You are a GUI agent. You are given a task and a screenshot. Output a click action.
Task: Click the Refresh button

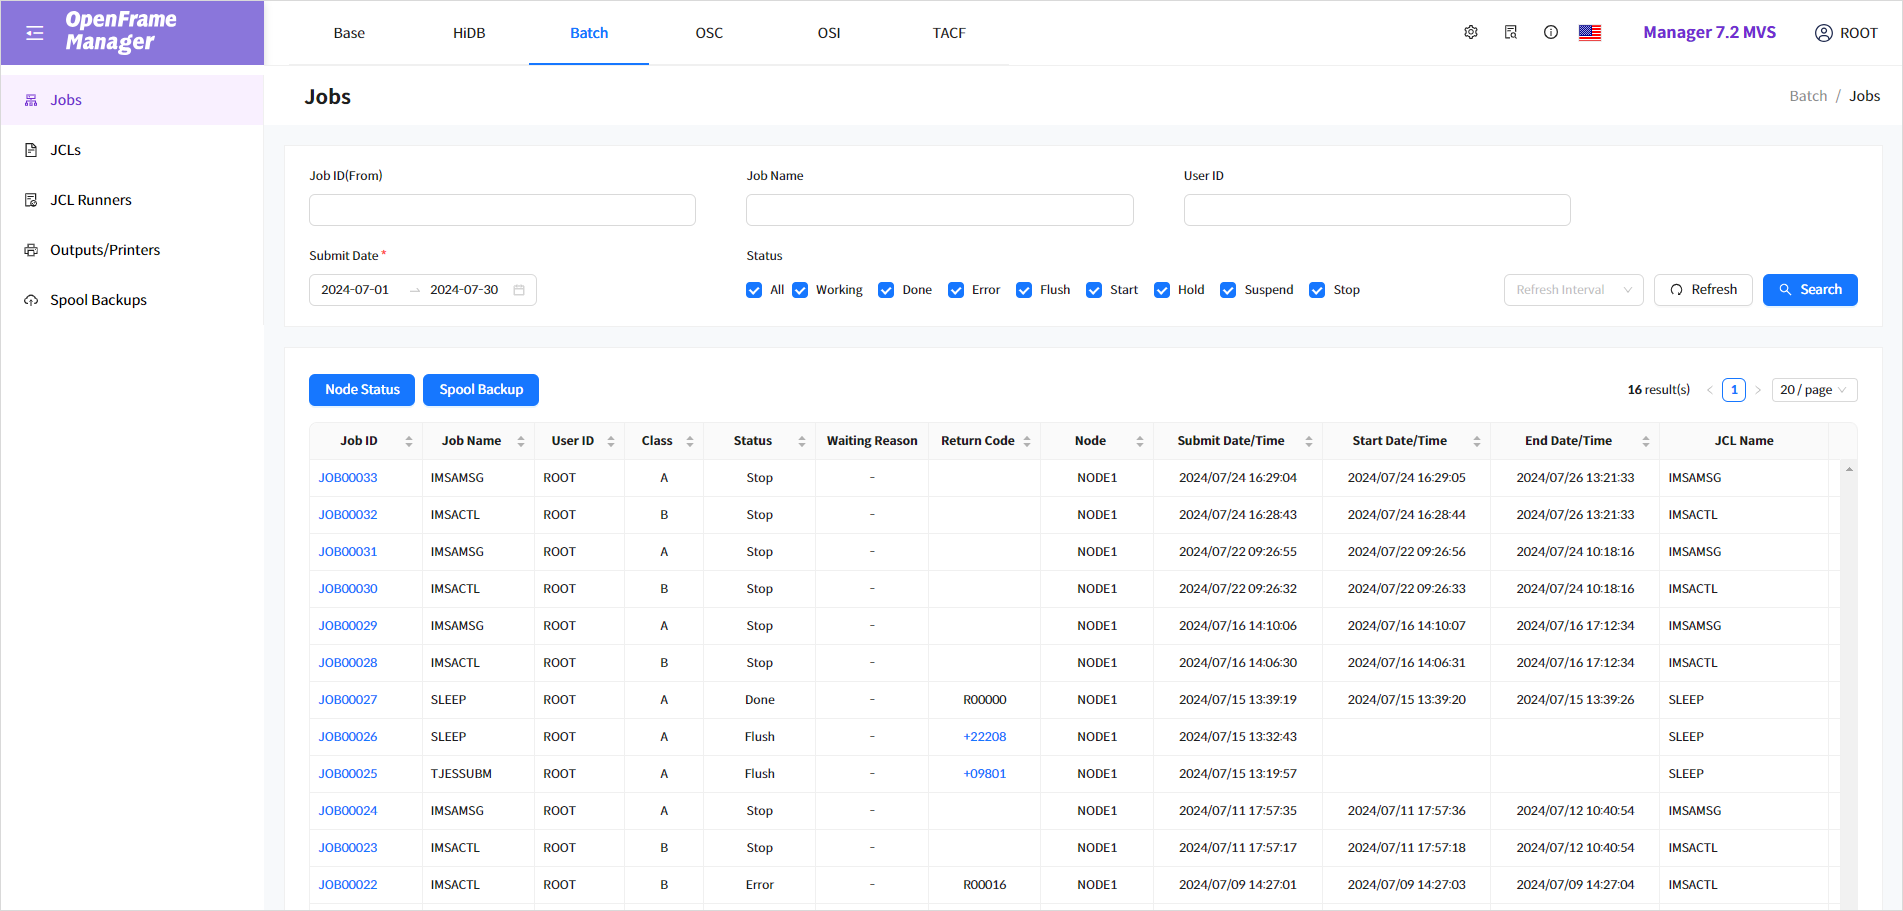1703,290
